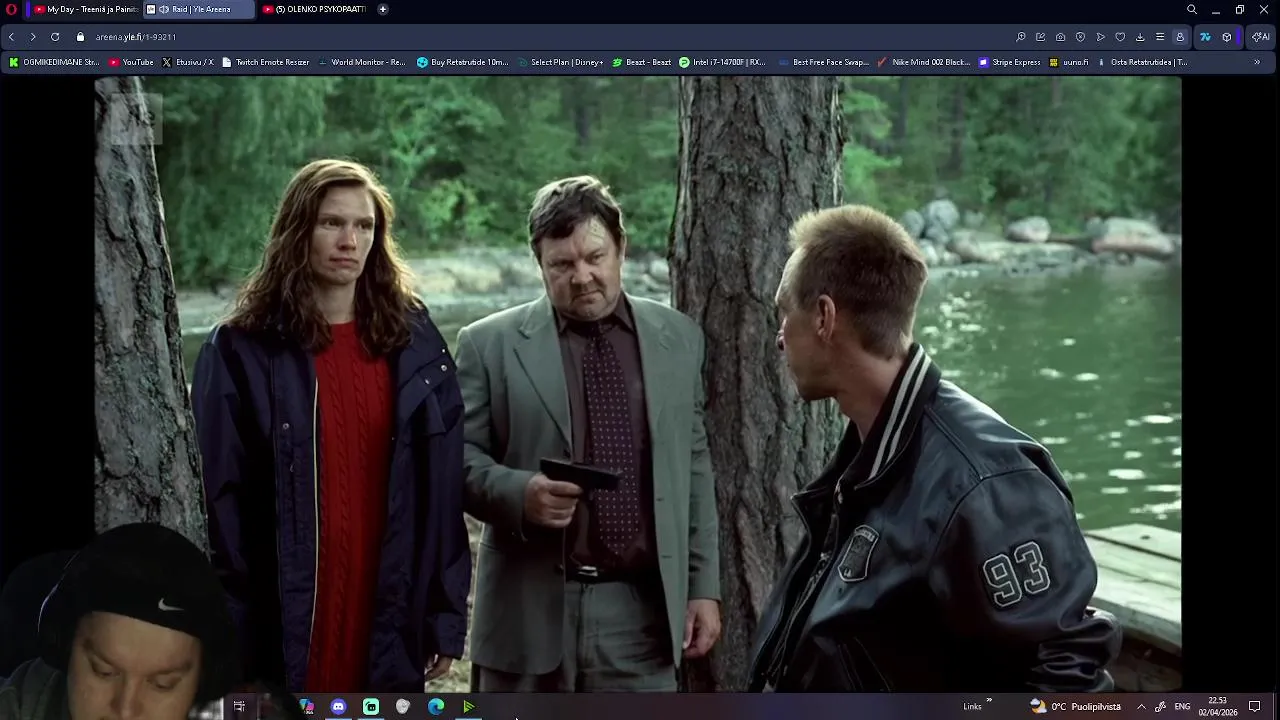Open Twitch Emote Resizer bookmark
This screenshot has height=720, width=1280.
(265, 62)
